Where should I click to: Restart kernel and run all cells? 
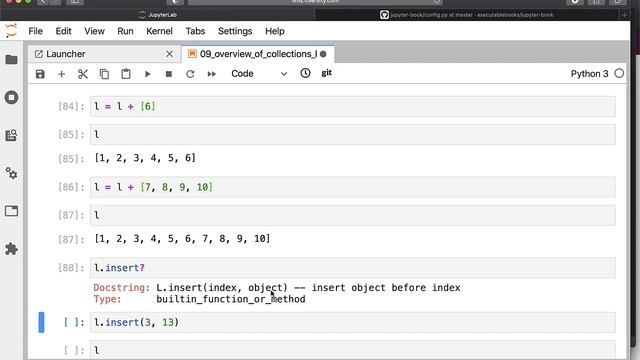(x=211, y=74)
